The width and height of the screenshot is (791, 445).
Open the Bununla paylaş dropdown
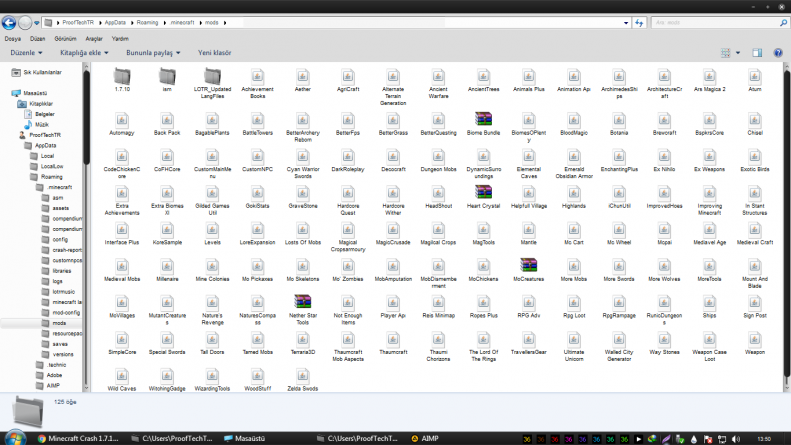[153, 52]
